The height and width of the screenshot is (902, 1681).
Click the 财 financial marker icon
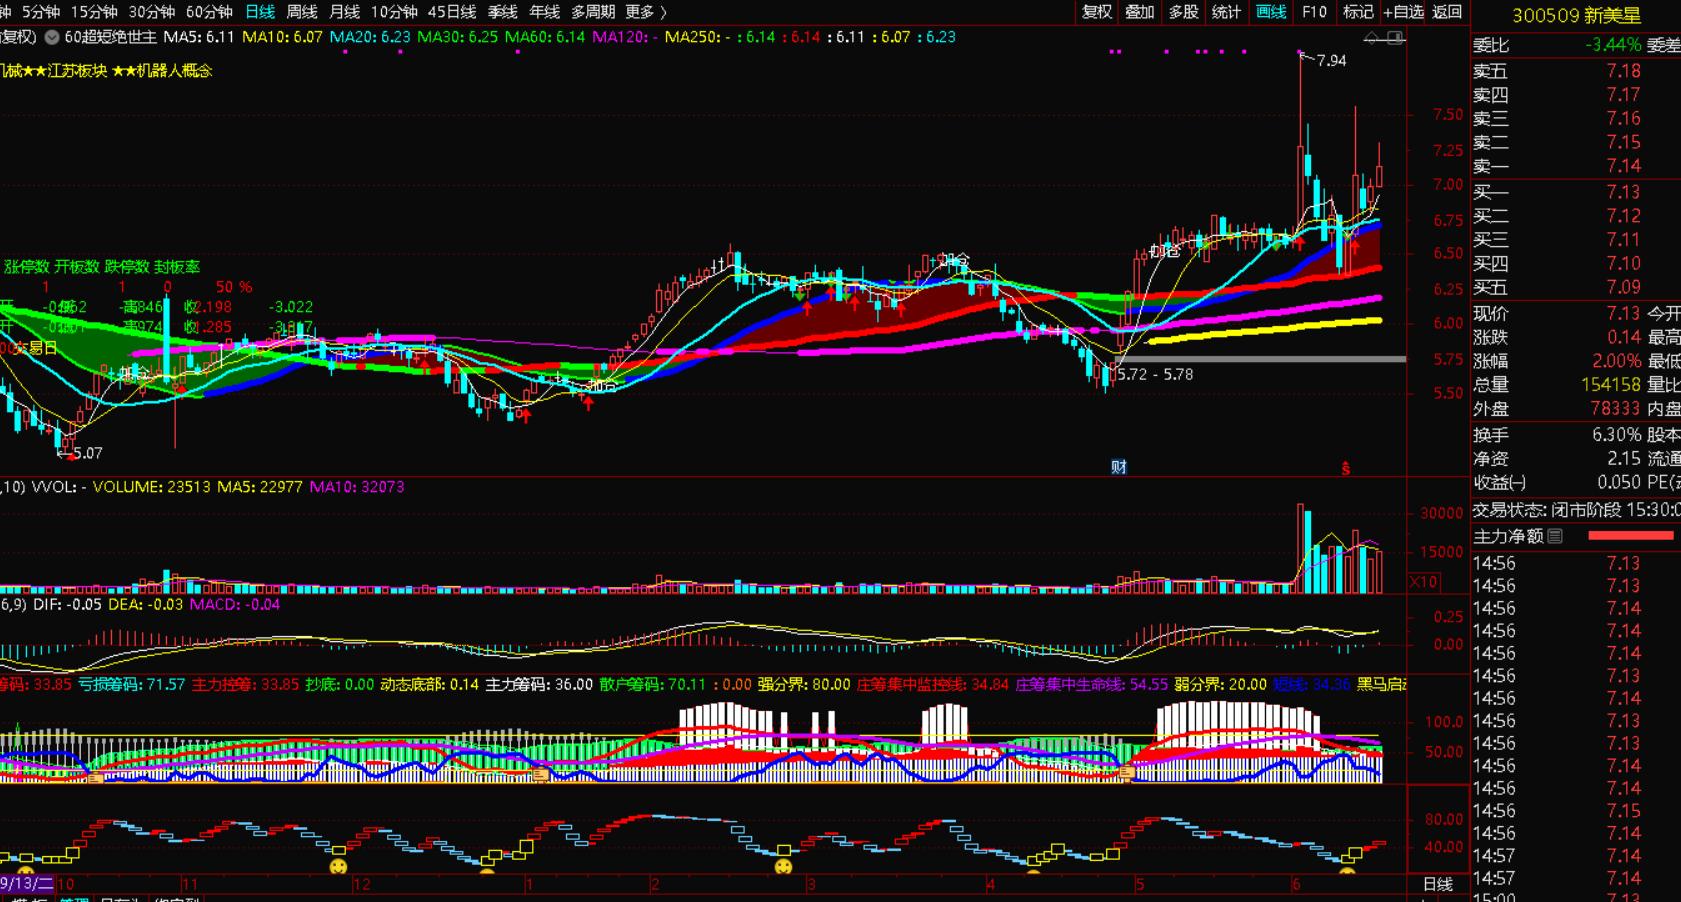[x=1119, y=467]
